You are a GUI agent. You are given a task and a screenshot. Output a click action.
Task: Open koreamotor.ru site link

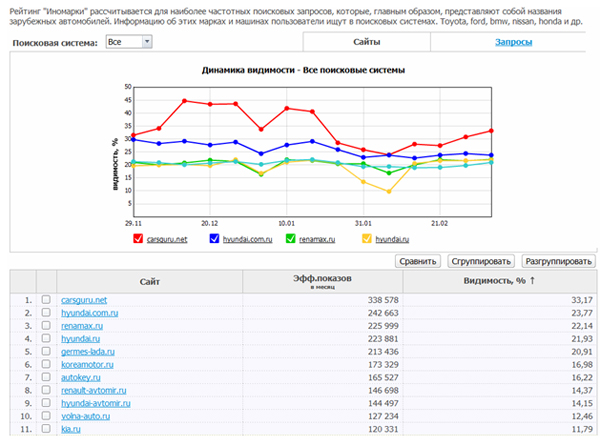coord(87,365)
